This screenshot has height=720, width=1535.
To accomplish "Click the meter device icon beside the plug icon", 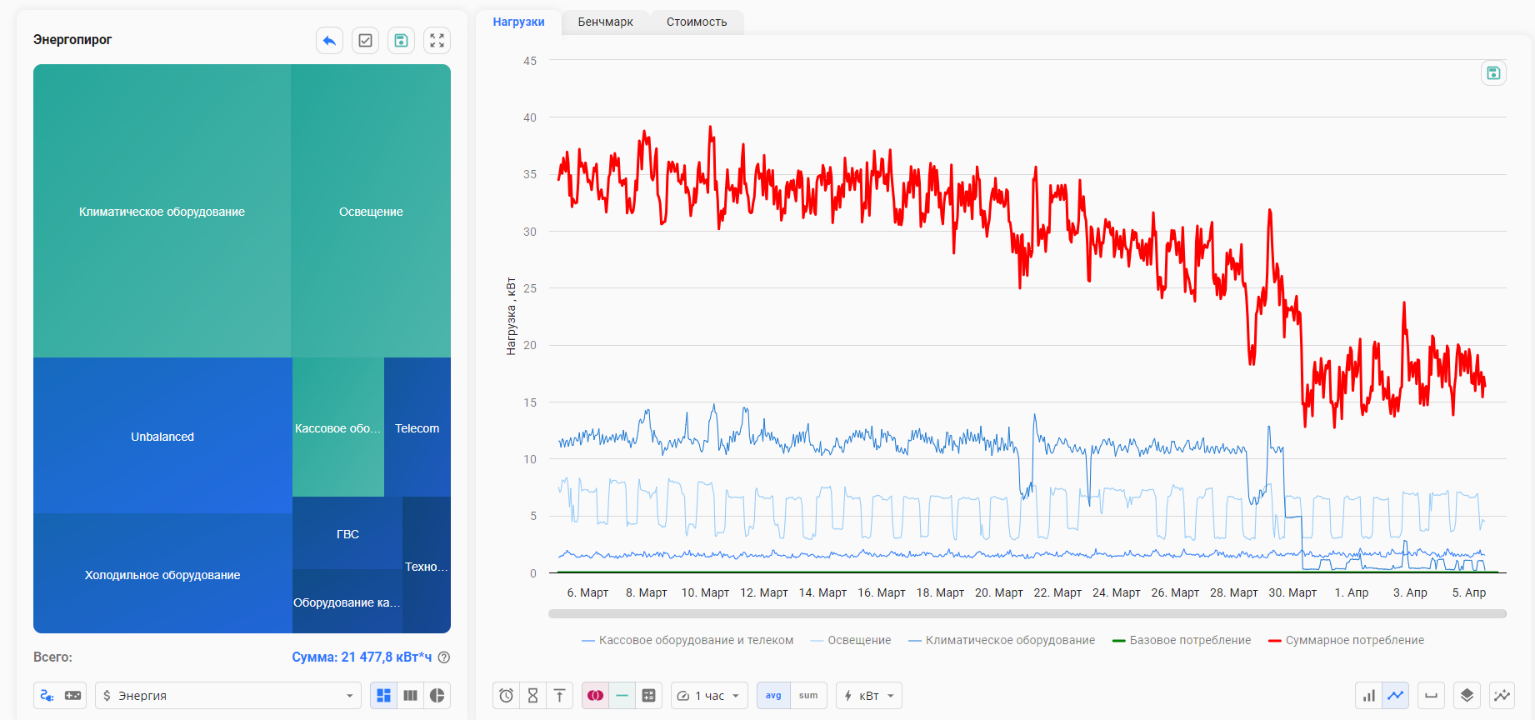I will click(74, 695).
